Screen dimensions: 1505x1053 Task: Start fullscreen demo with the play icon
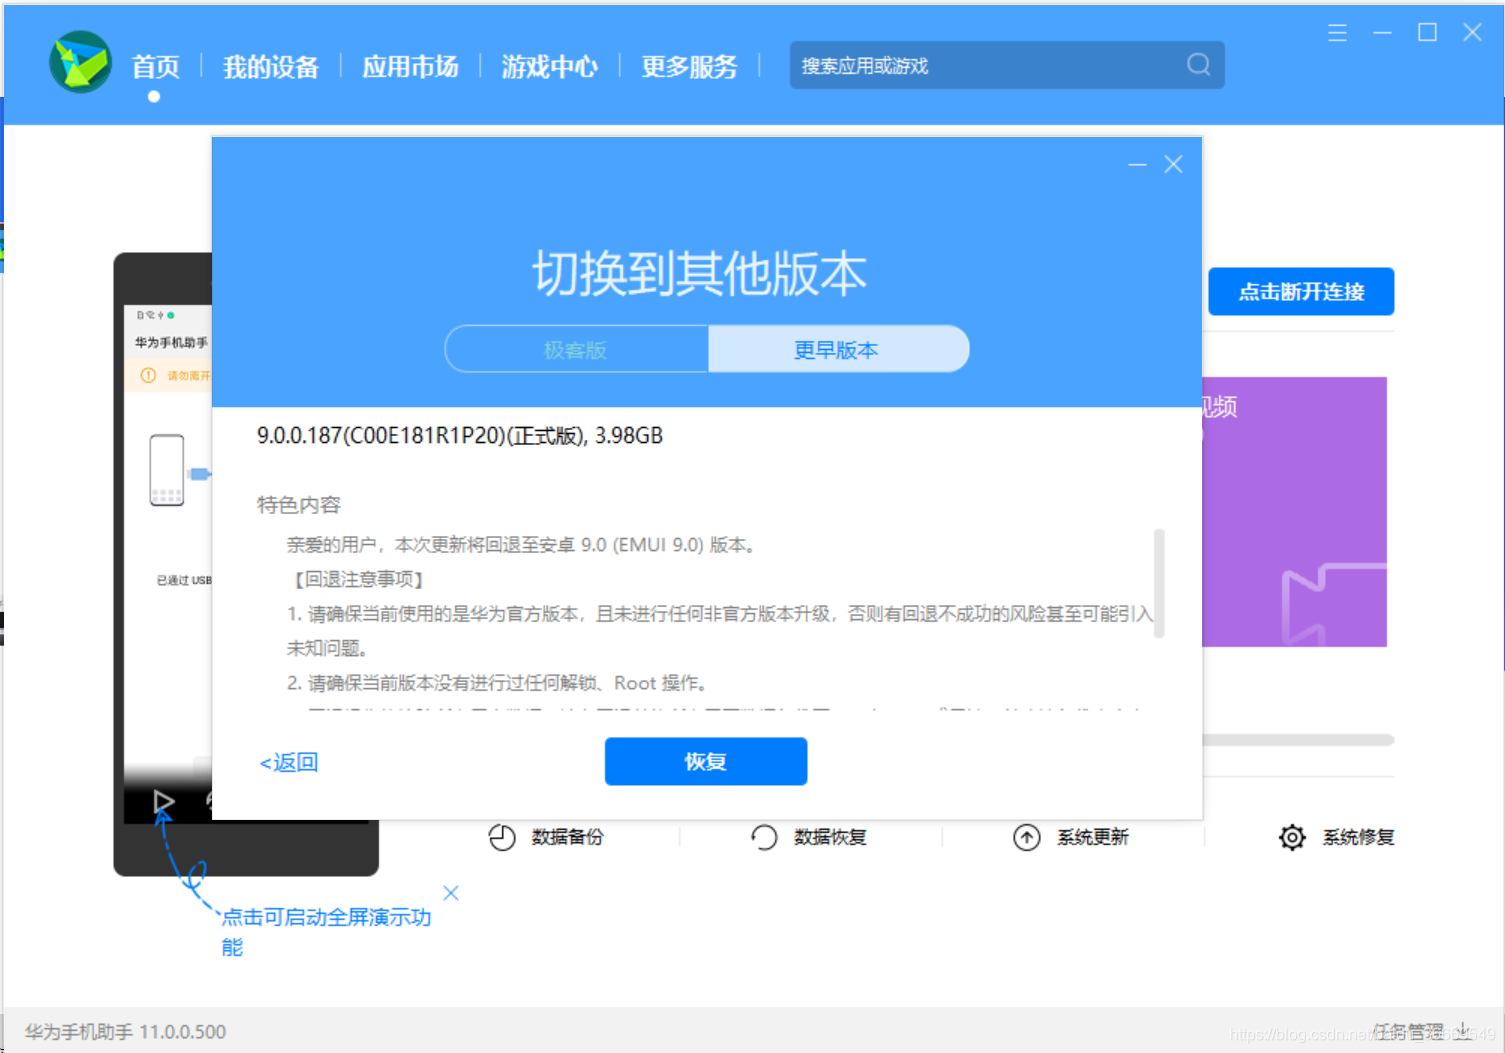point(164,801)
